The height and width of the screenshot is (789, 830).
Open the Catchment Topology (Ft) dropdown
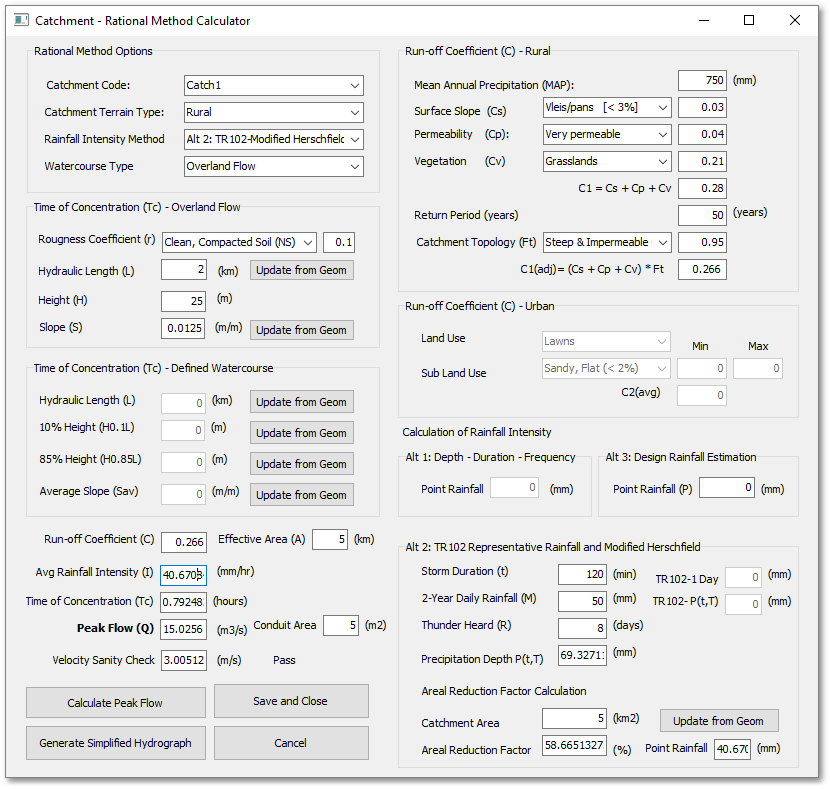tap(607, 242)
